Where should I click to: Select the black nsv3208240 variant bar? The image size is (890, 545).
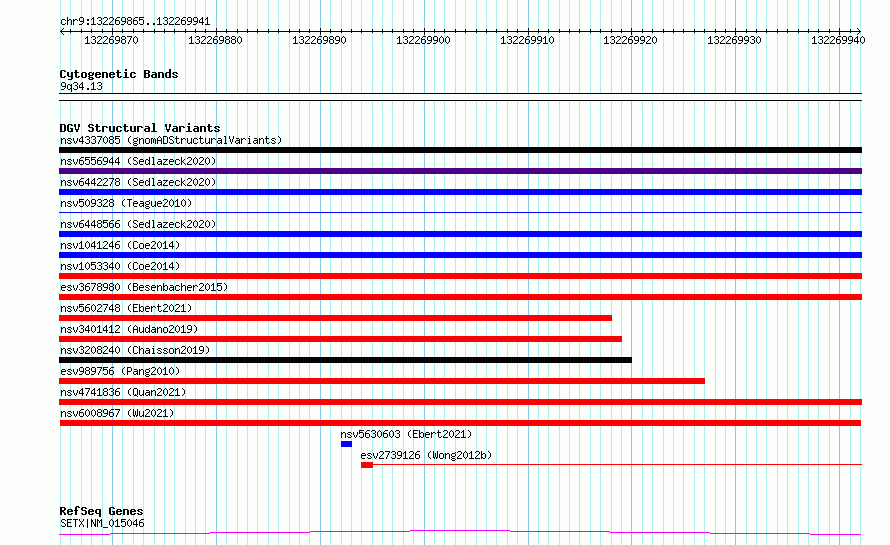(x=345, y=360)
